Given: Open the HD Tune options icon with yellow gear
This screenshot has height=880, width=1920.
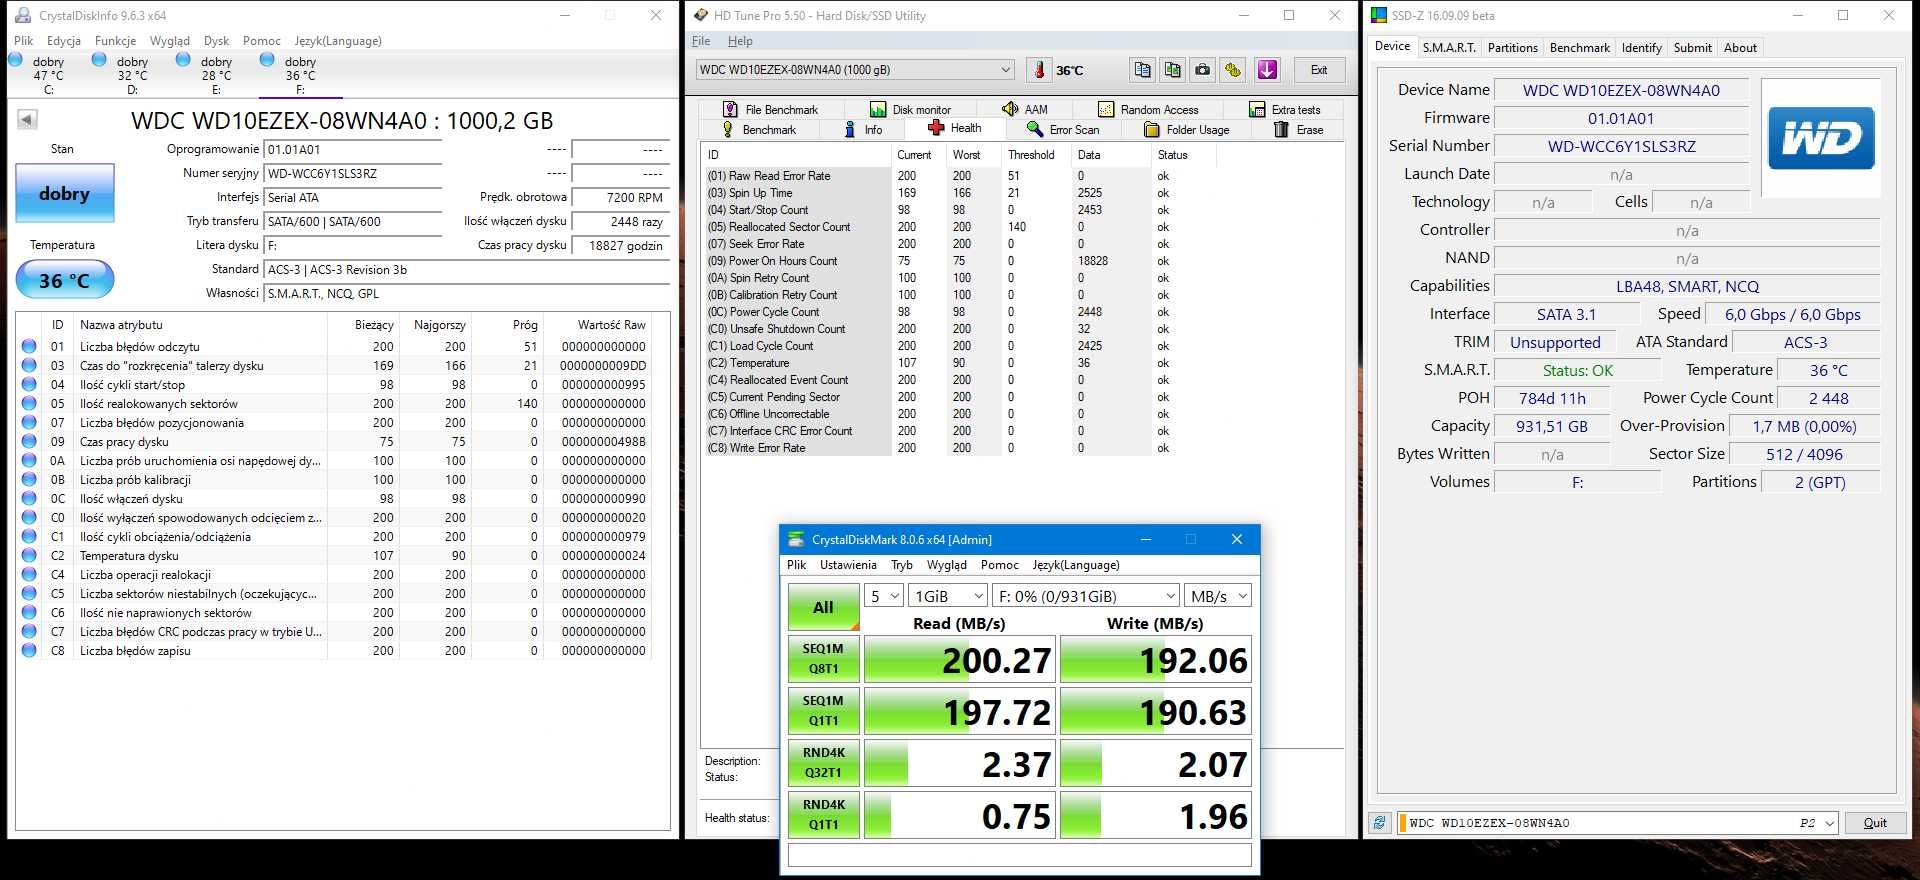Looking at the screenshot, I should tap(1233, 70).
